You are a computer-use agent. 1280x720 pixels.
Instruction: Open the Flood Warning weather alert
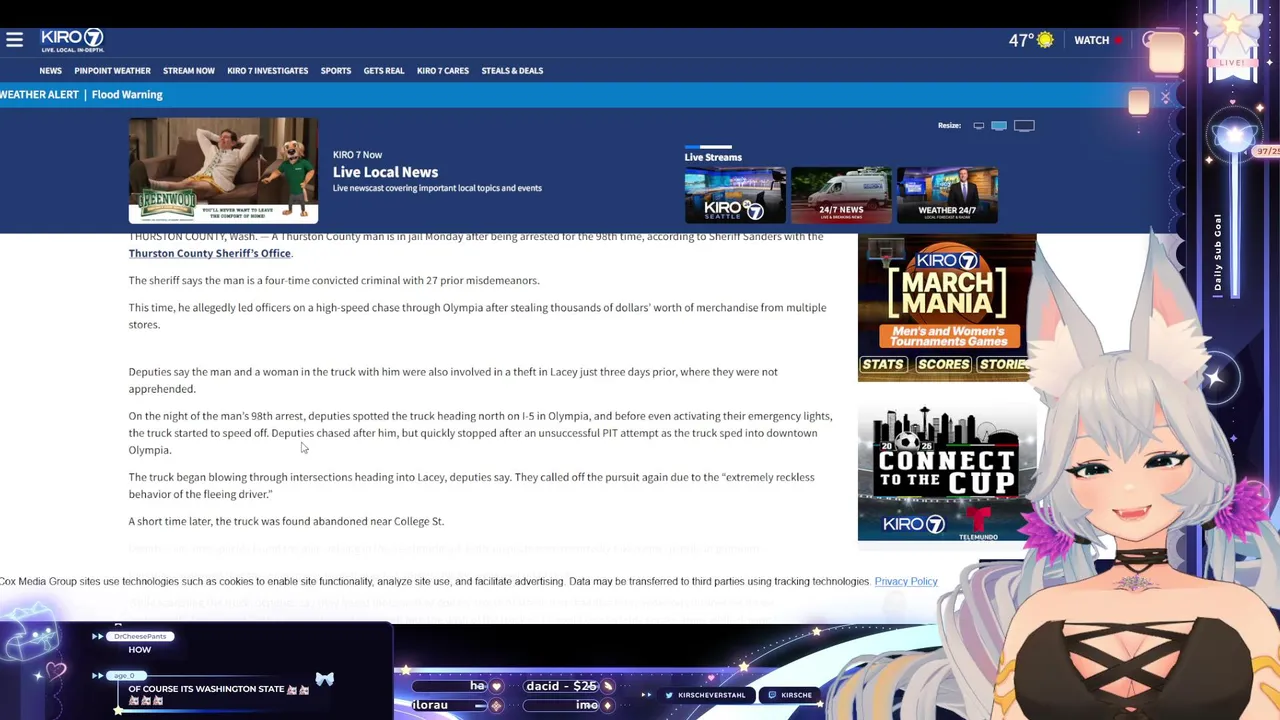pos(127,94)
